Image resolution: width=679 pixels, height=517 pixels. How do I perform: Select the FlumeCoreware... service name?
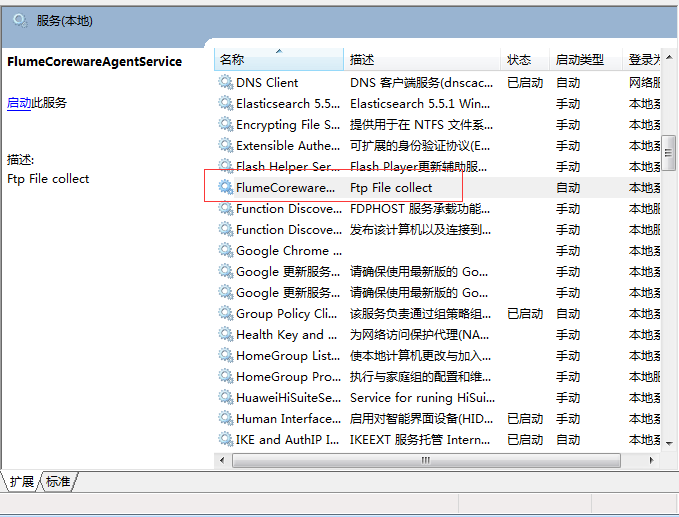[285, 187]
